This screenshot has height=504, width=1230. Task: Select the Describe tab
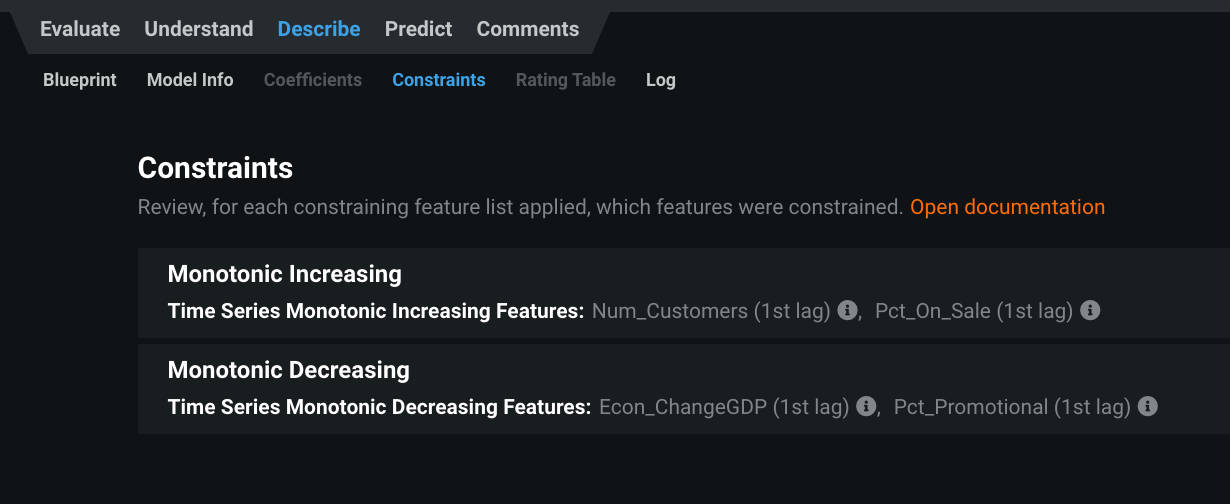pyautogui.click(x=319, y=29)
